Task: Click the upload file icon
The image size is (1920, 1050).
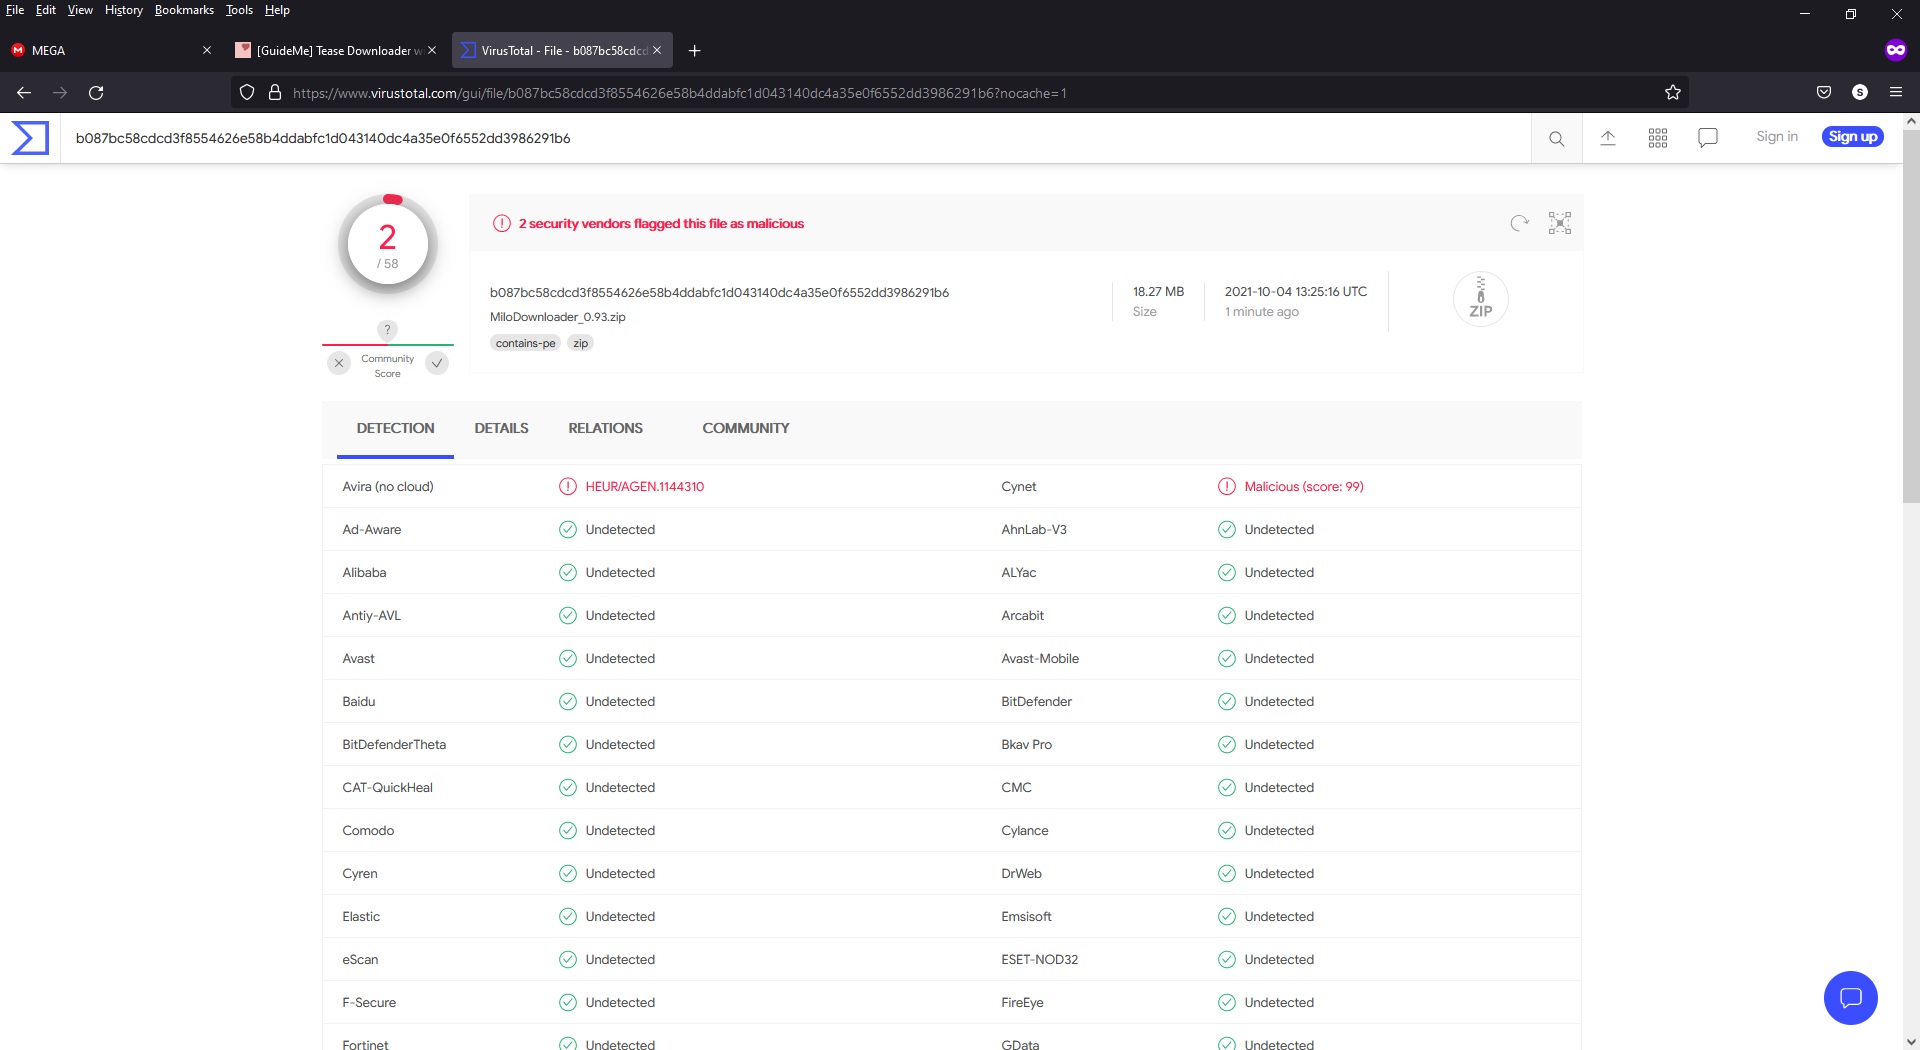Action: click(x=1608, y=138)
